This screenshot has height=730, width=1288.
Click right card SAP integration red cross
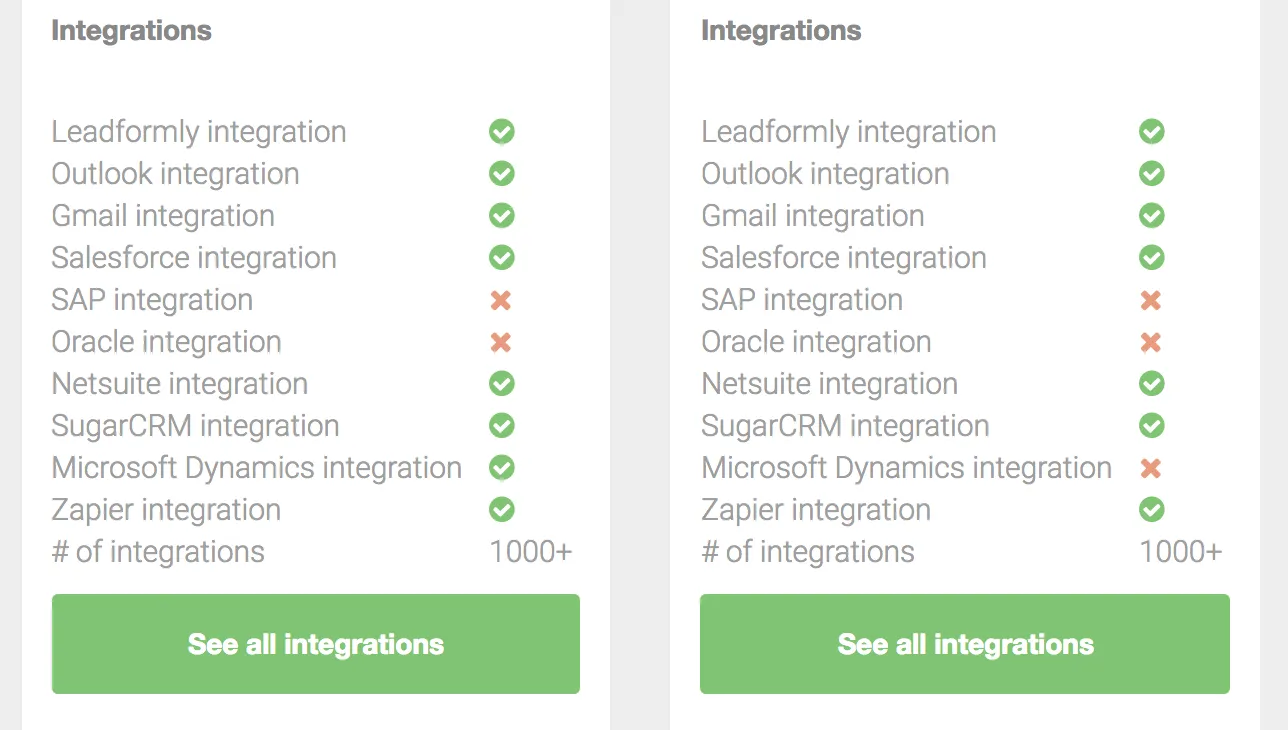coord(1151,300)
